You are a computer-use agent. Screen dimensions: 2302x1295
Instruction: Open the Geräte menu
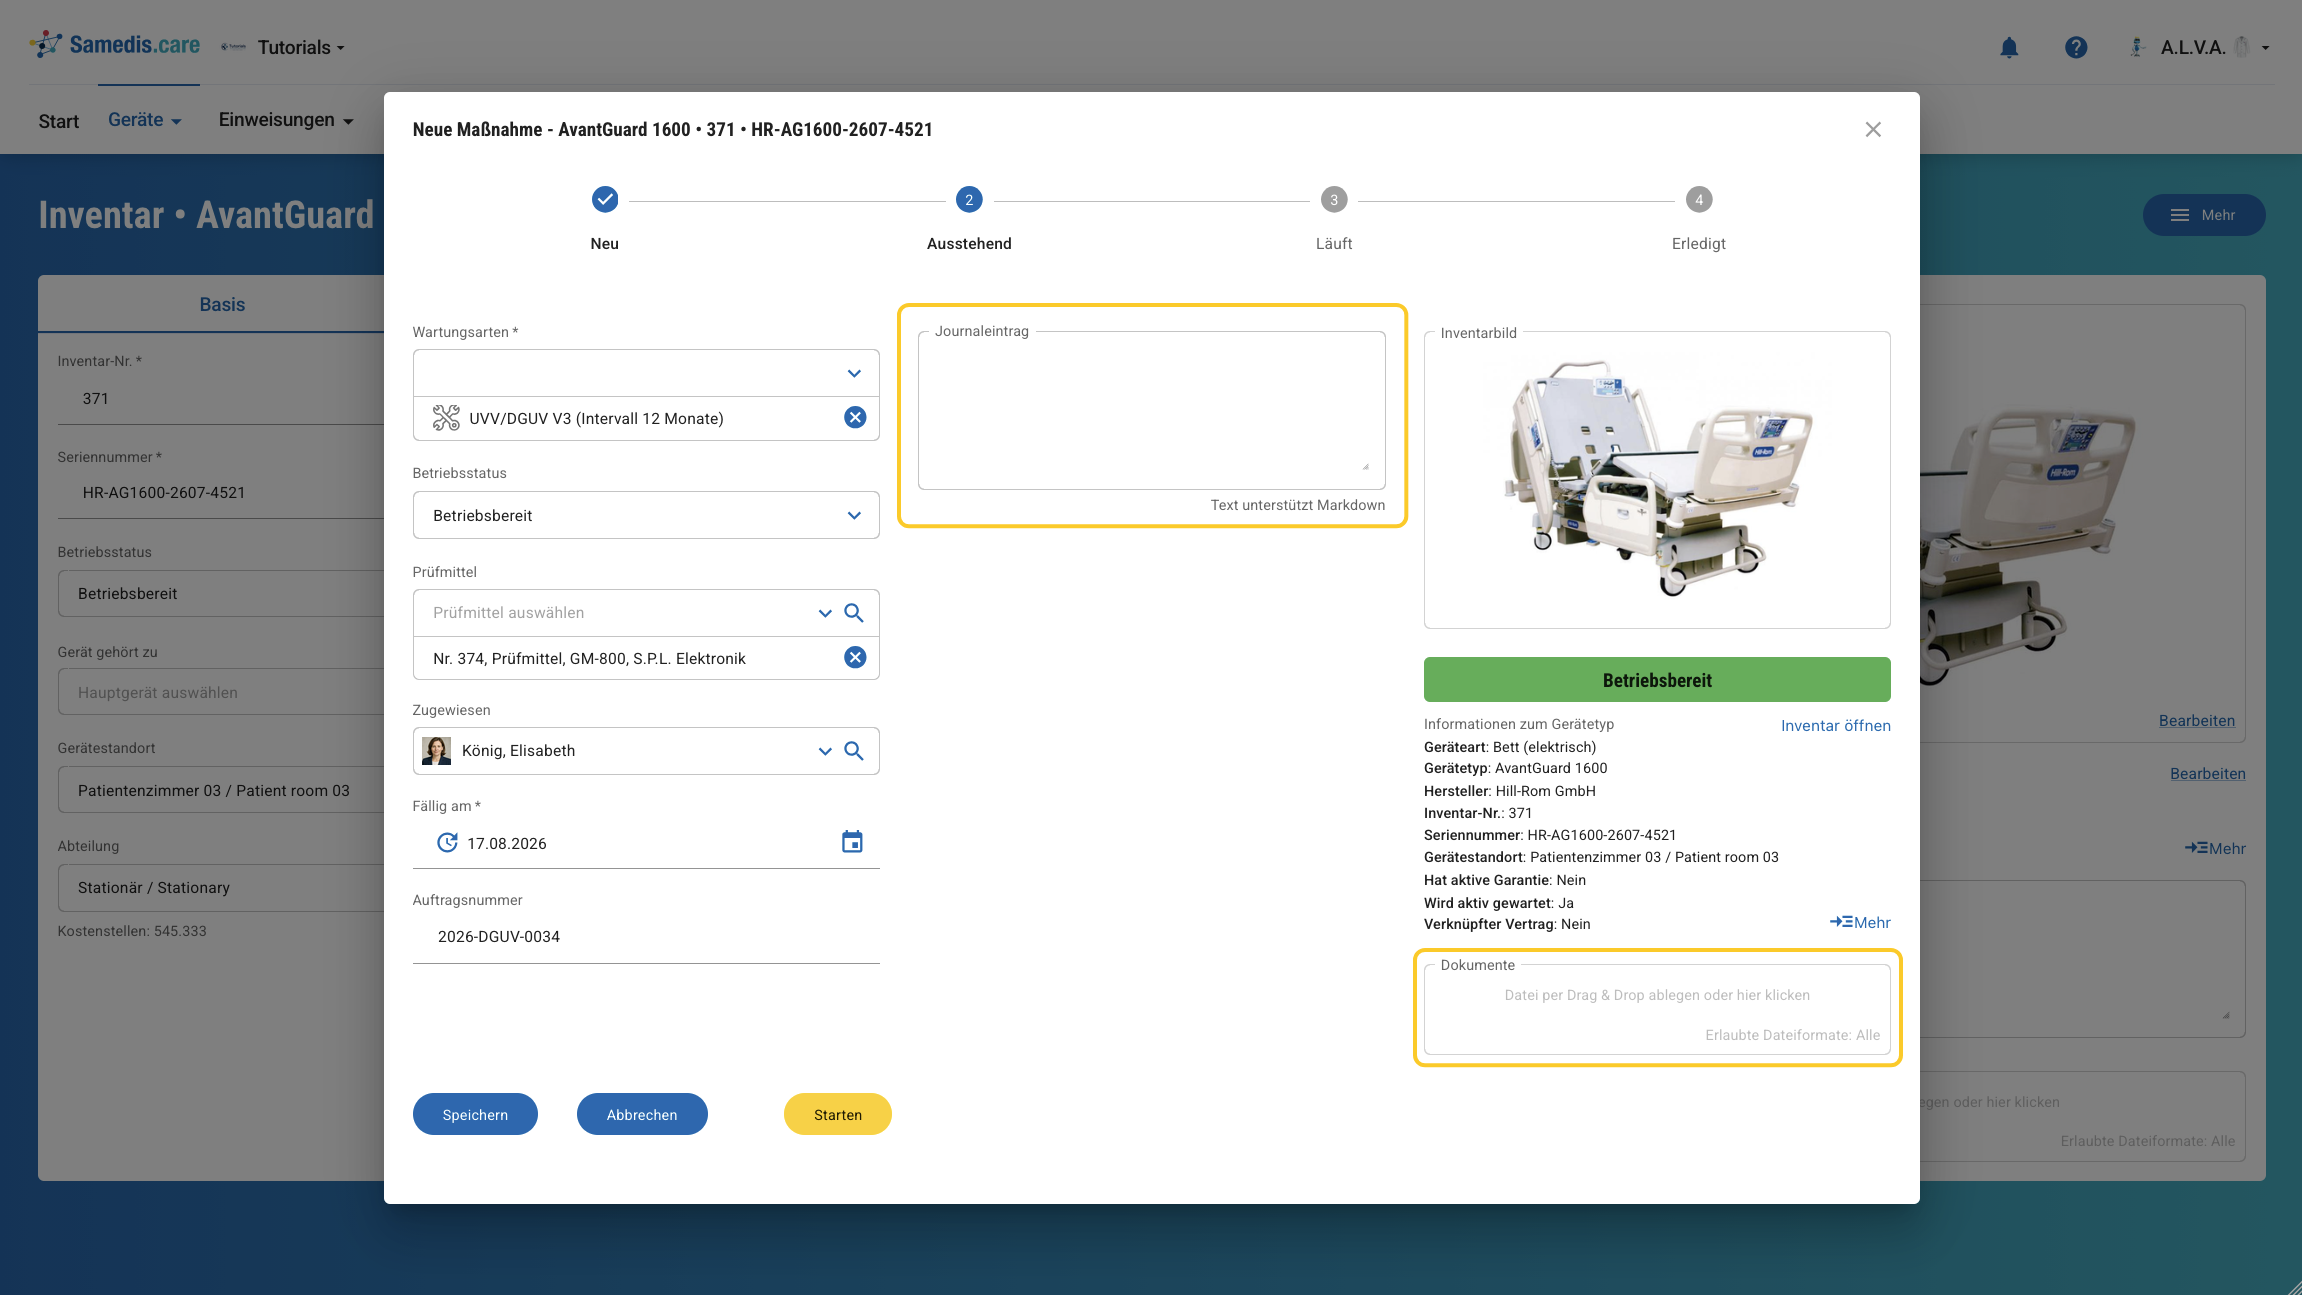click(x=145, y=120)
